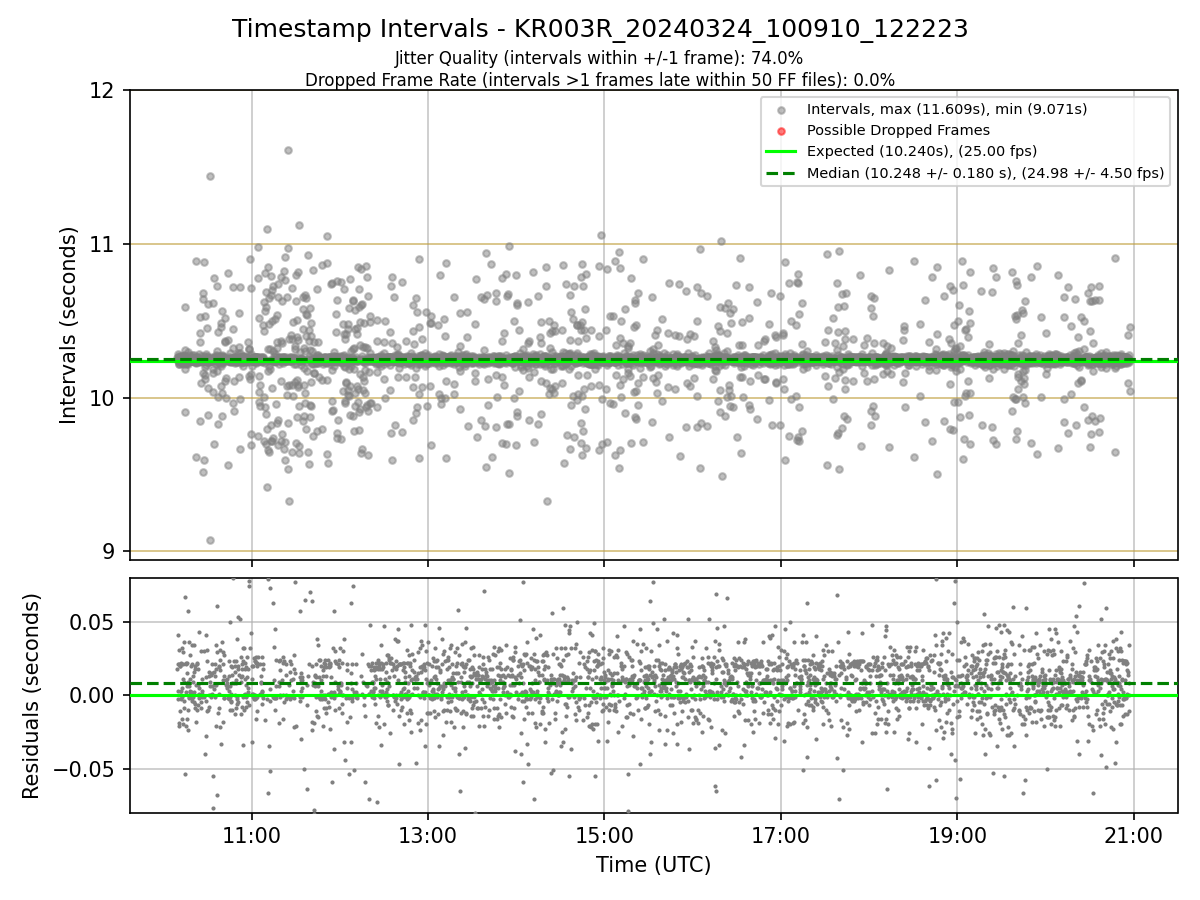Click the solid green Expected line legend sample
The image size is (1200, 900).
tap(781, 151)
